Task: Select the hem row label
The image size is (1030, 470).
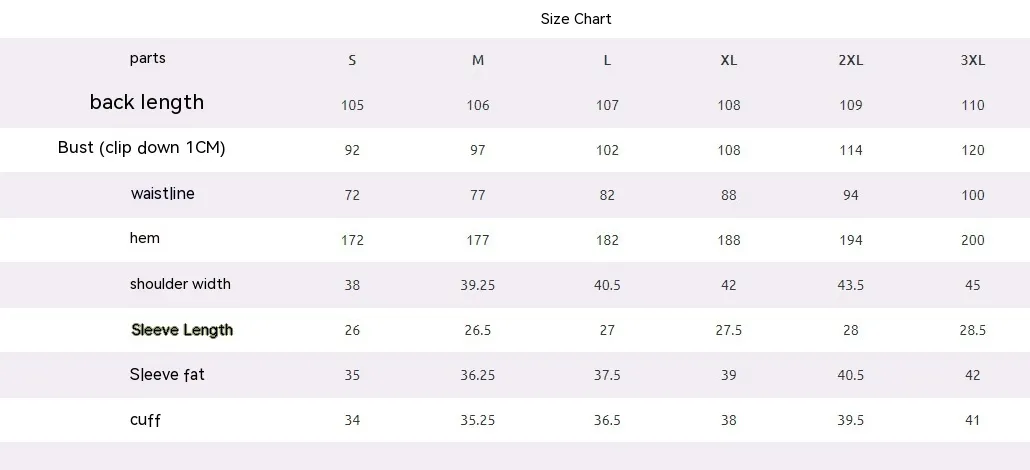Action: click(x=145, y=238)
